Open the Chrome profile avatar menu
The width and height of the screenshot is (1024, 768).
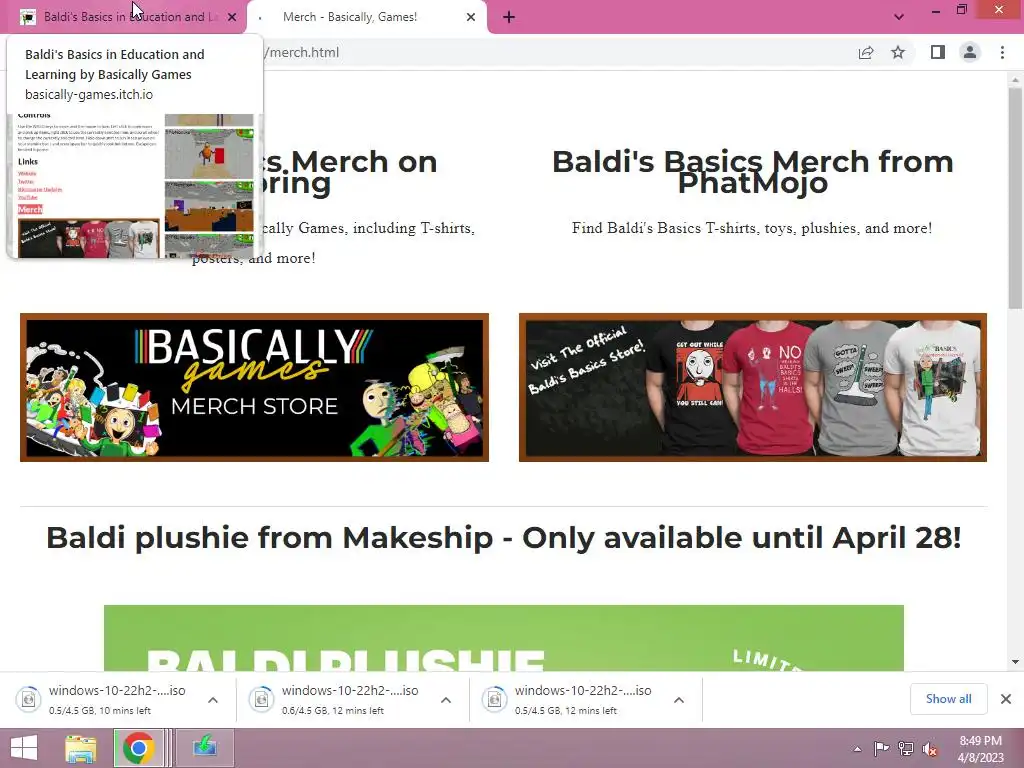970,52
